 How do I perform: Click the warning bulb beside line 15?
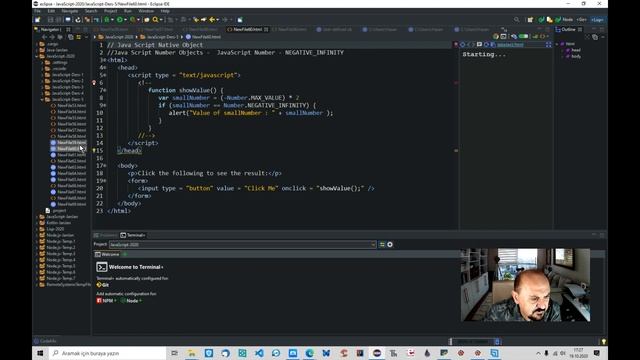click(94, 151)
